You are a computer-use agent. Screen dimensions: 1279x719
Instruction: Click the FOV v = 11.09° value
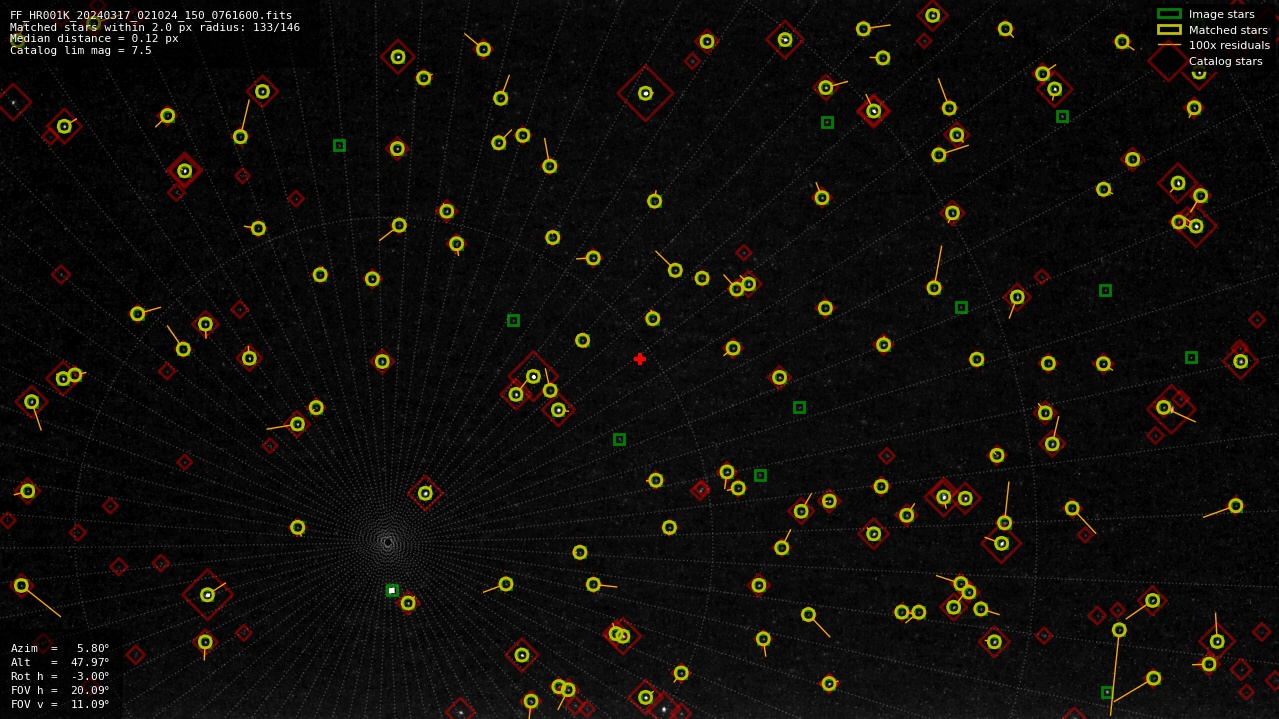tap(60, 704)
